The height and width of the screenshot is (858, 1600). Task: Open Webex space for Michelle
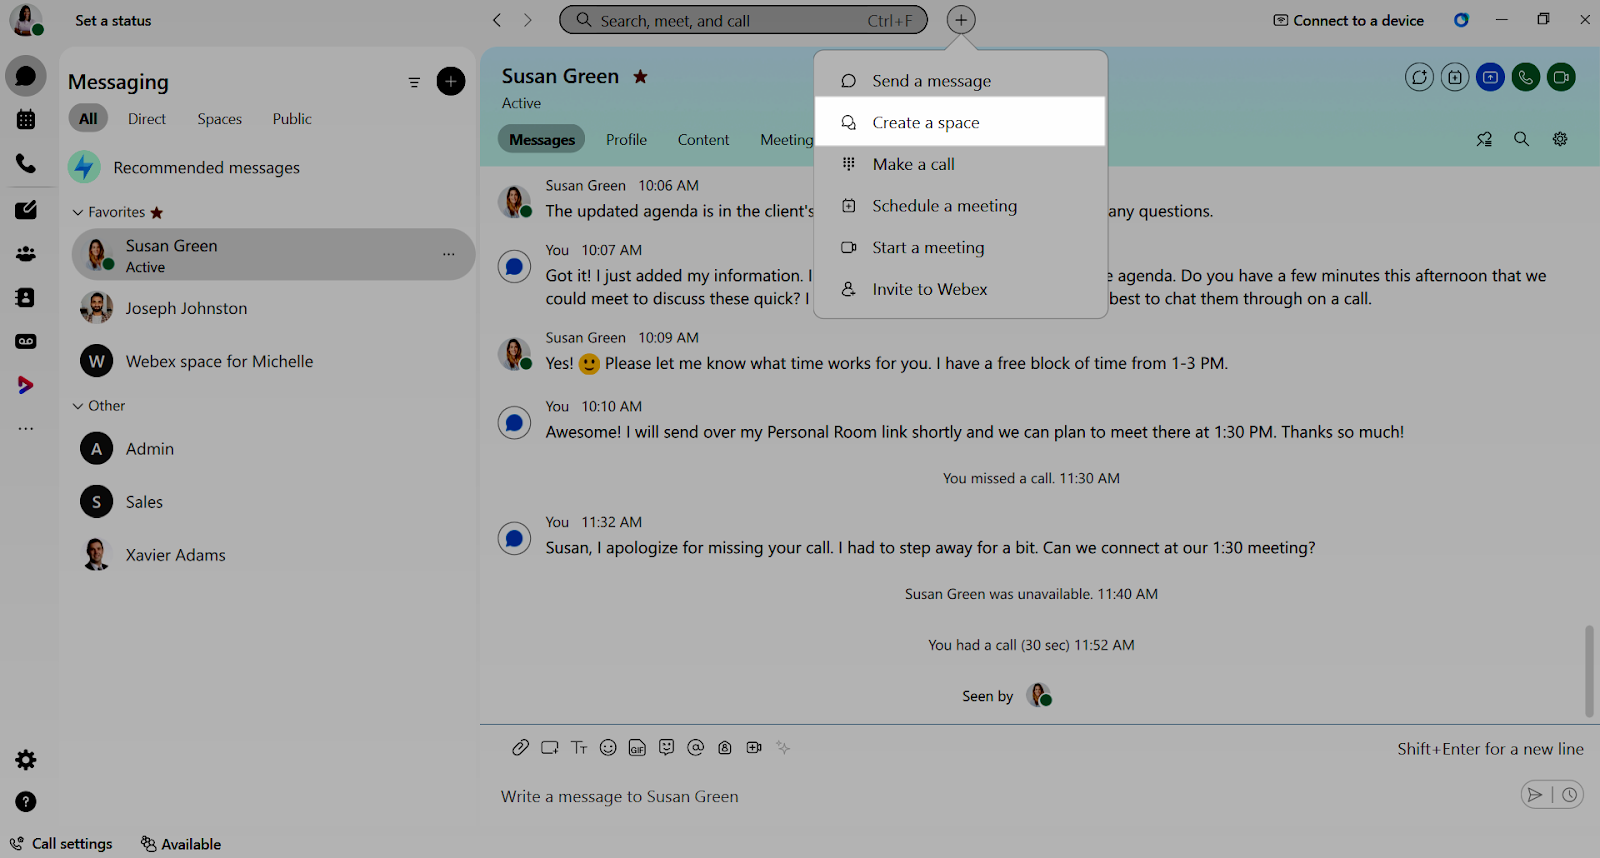tap(273, 361)
